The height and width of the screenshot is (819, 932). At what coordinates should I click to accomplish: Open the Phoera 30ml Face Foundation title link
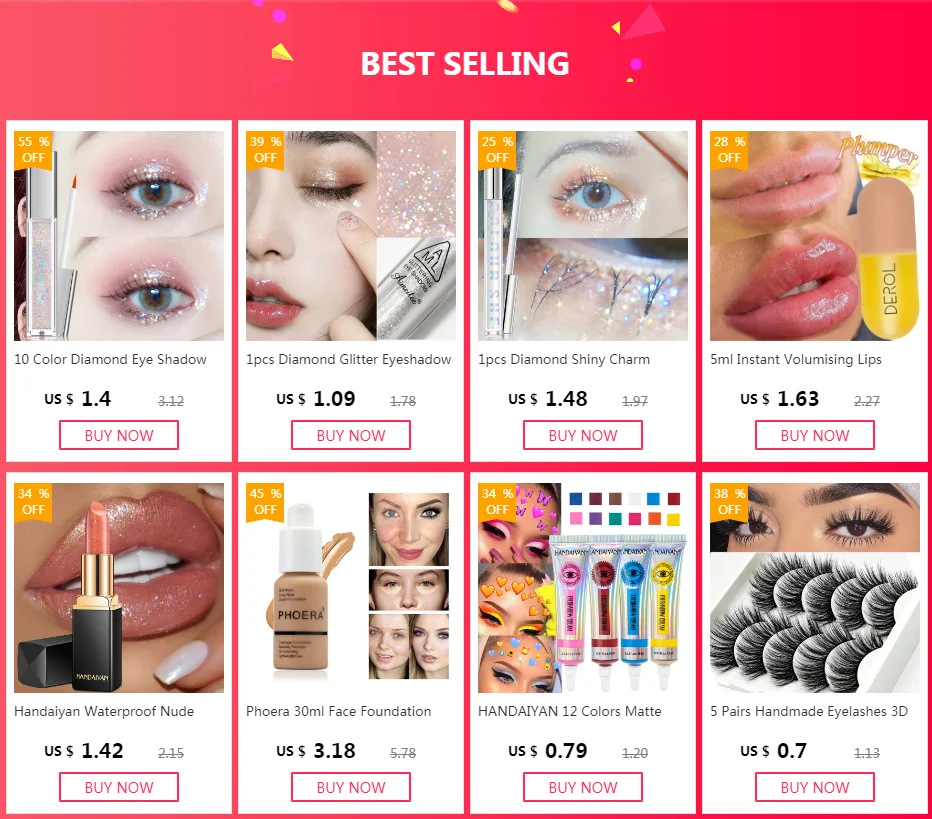pos(338,711)
